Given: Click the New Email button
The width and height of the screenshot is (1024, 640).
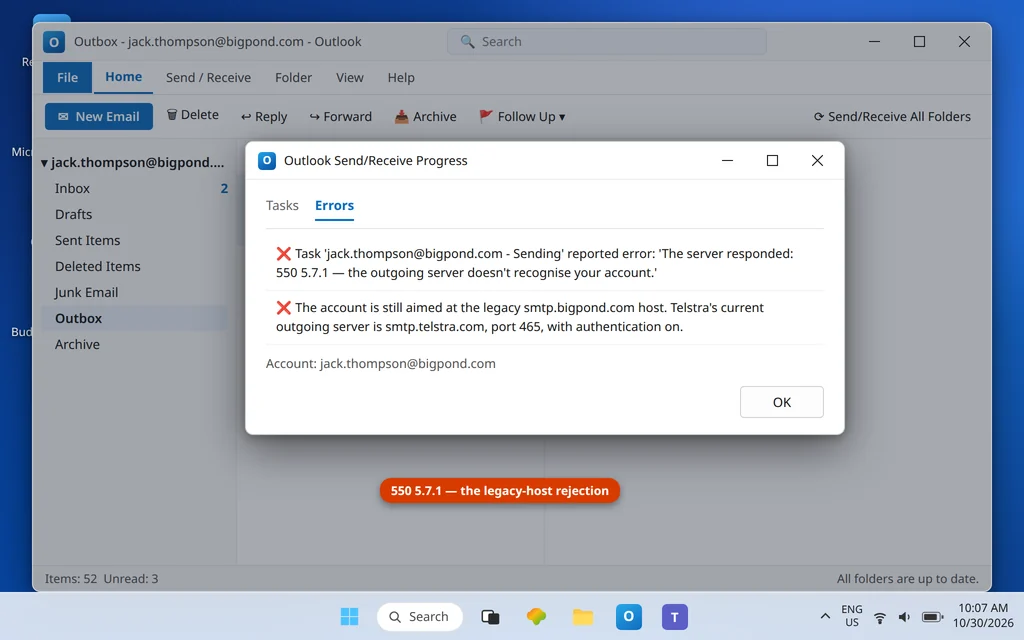Looking at the screenshot, I should pos(99,116).
